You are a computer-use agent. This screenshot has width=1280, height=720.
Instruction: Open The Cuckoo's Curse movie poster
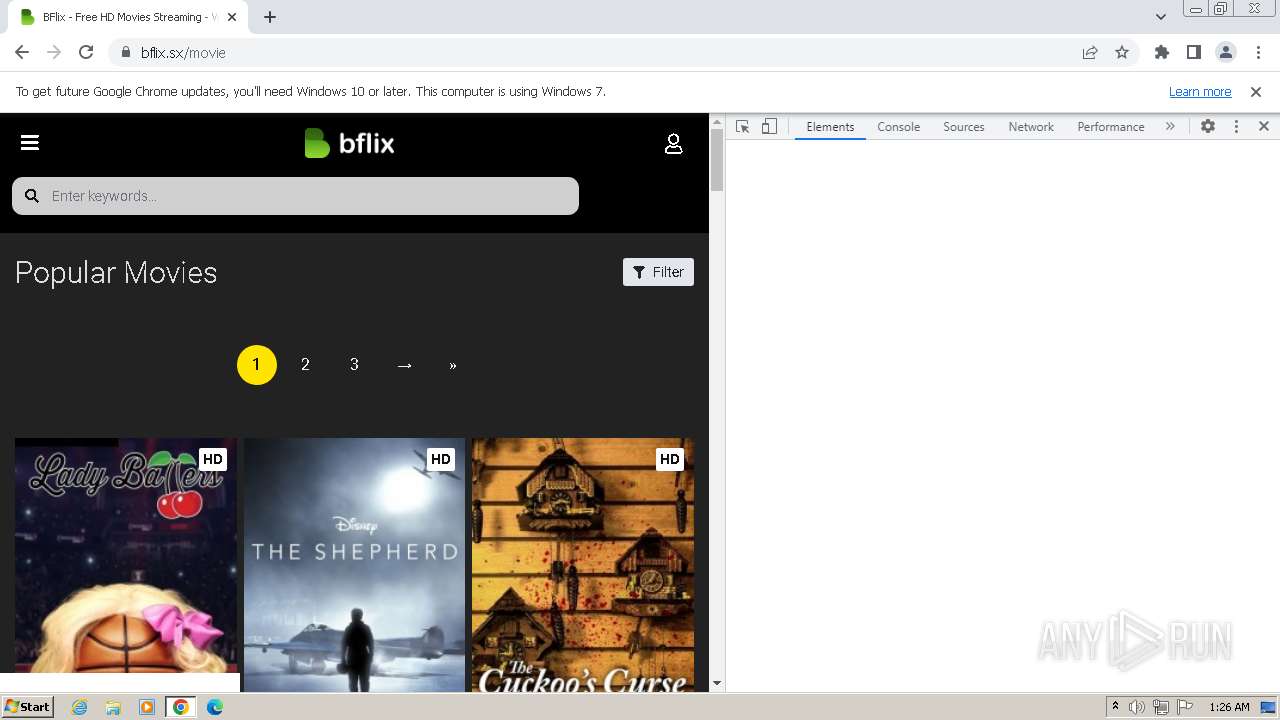click(x=583, y=564)
